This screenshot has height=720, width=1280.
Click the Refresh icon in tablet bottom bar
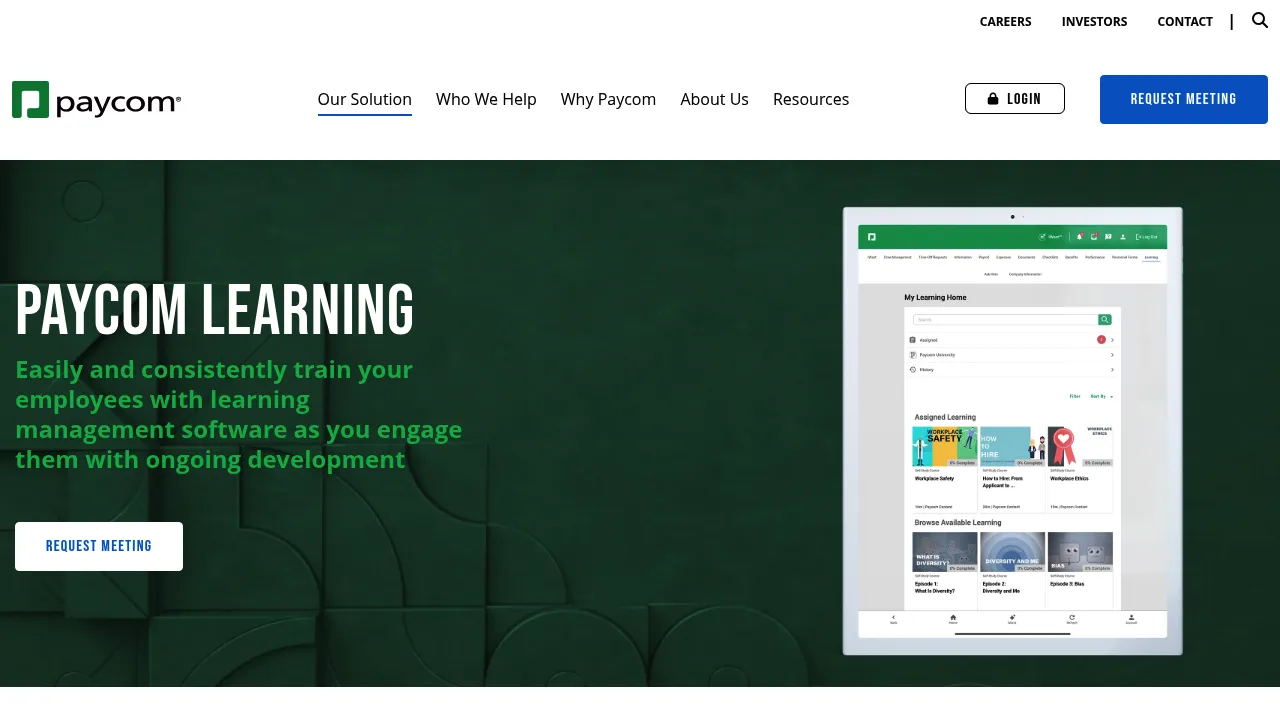(1072, 620)
